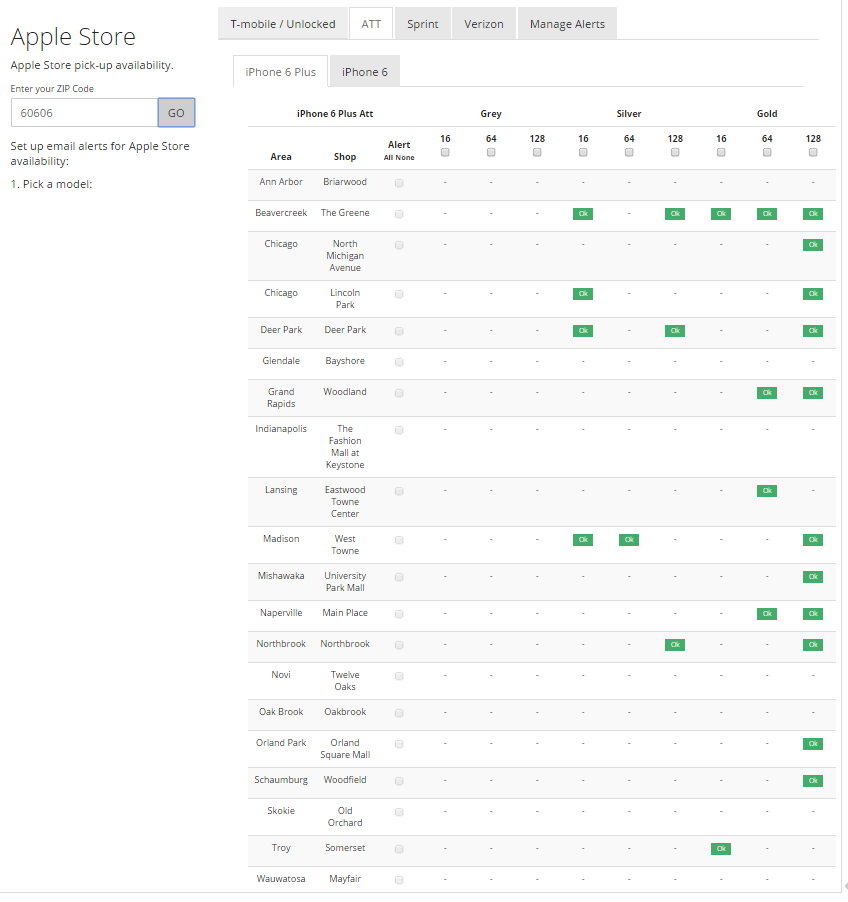Enable alert for Ann Arbor Briarwood
The image size is (848, 902).
(x=399, y=183)
